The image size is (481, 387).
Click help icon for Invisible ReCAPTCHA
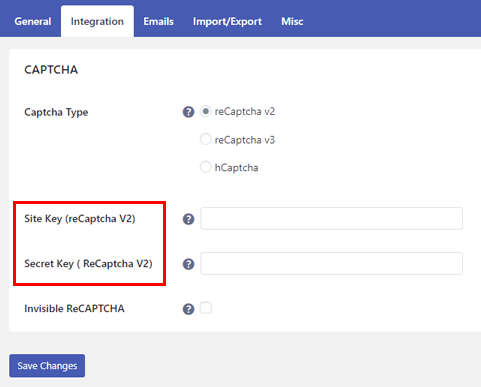click(188, 309)
